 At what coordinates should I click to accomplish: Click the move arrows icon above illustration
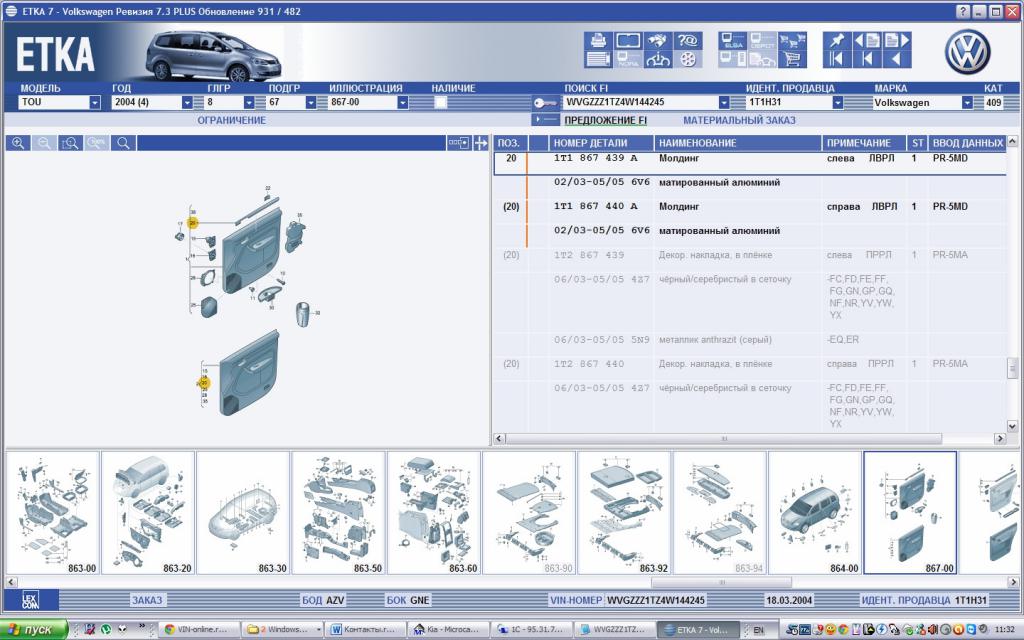[481, 143]
